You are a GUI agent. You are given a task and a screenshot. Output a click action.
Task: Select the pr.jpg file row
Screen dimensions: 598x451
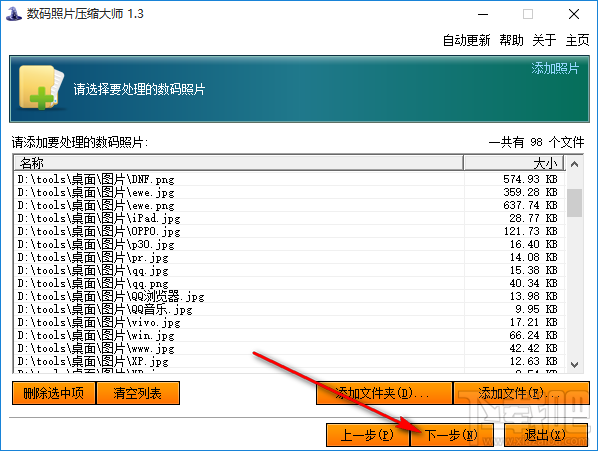(290, 257)
